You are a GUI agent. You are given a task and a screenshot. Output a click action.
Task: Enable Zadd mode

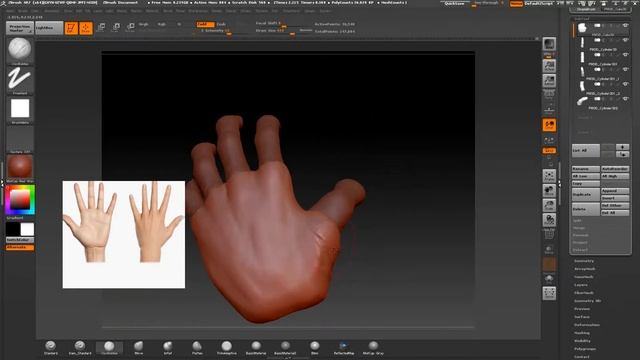tap(205, 24)
